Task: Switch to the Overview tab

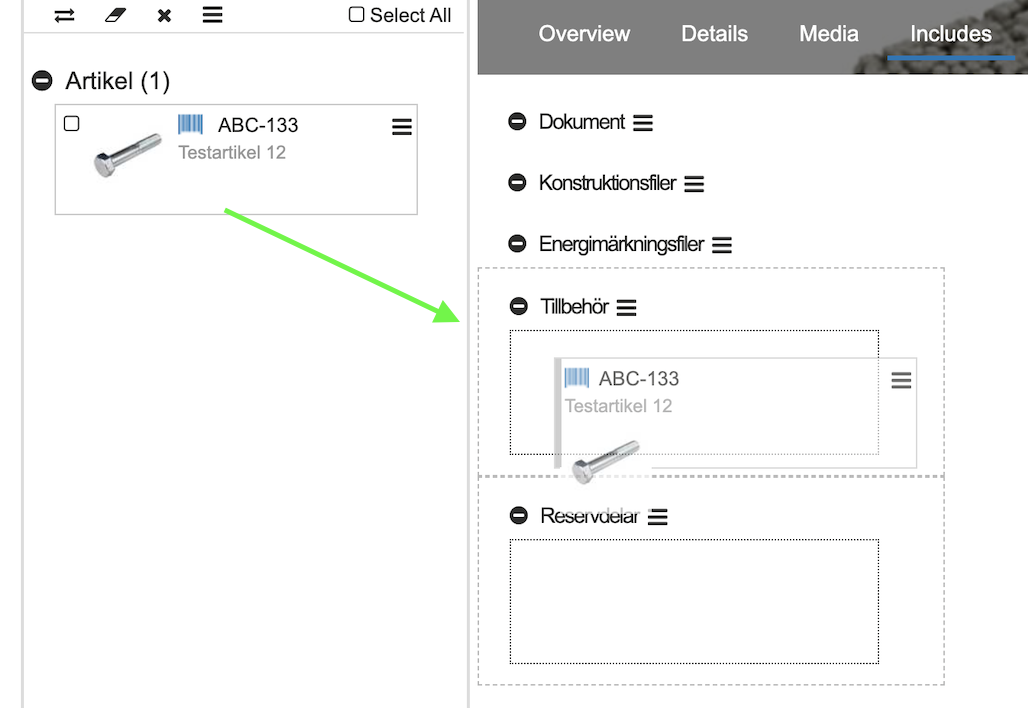Action: pyautogui.click(x=584, y=34)
